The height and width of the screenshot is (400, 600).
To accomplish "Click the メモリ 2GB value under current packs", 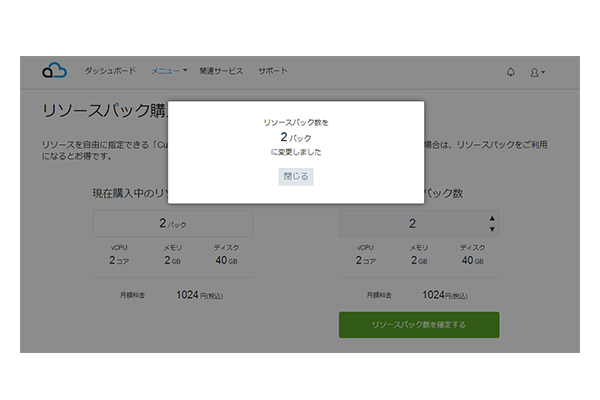I will (x=173, y=260).
